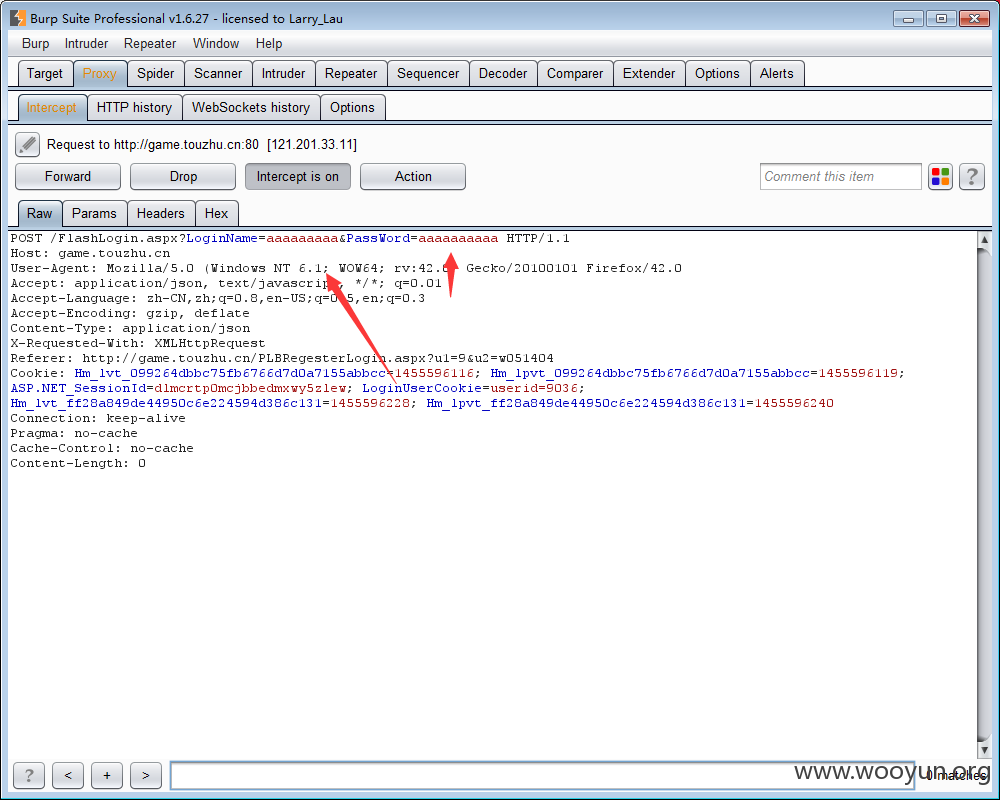Click the Burp Suite logo icon in the title bar
This screenshot has width=1000, height=800.
coord(18,19)
